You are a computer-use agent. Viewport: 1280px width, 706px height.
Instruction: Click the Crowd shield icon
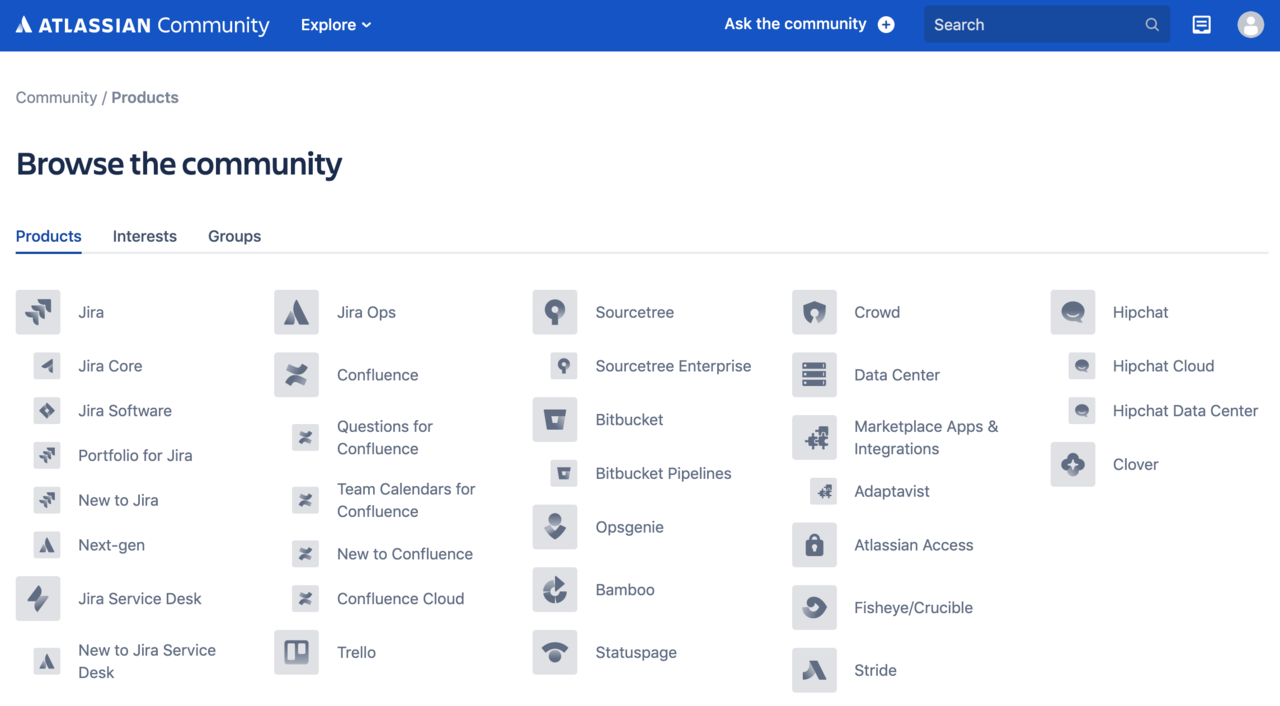pyautogui.click(x=814, y=312)
